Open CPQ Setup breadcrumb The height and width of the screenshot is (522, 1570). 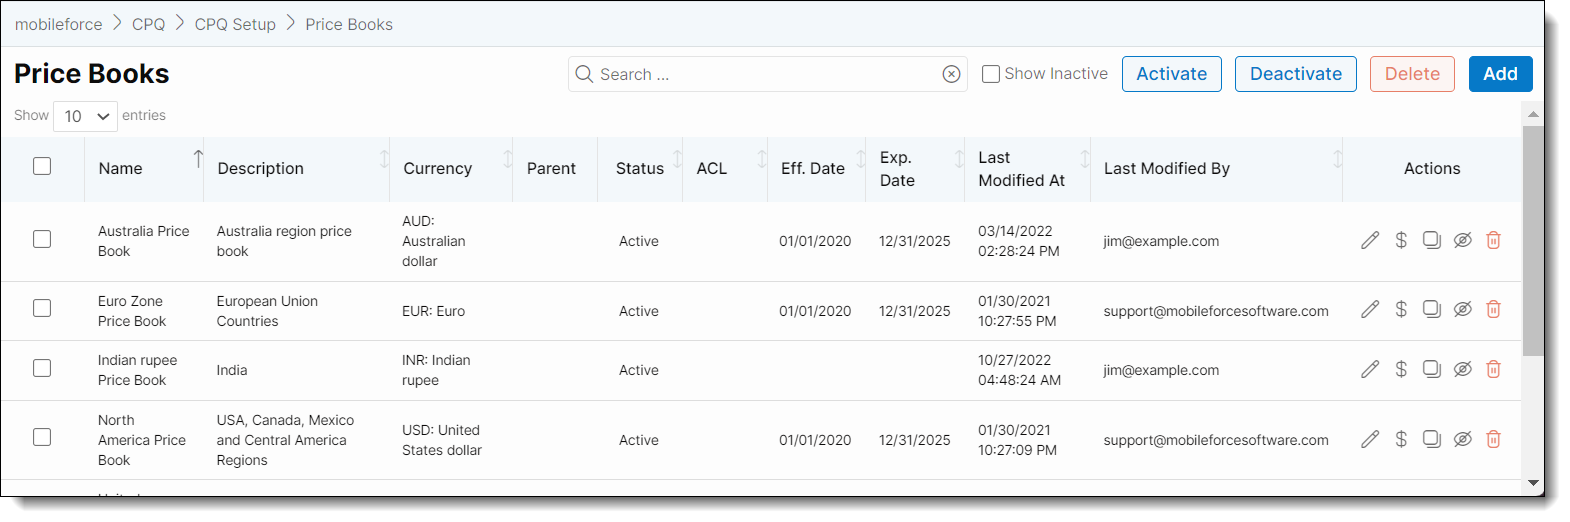tap(235, 24)
